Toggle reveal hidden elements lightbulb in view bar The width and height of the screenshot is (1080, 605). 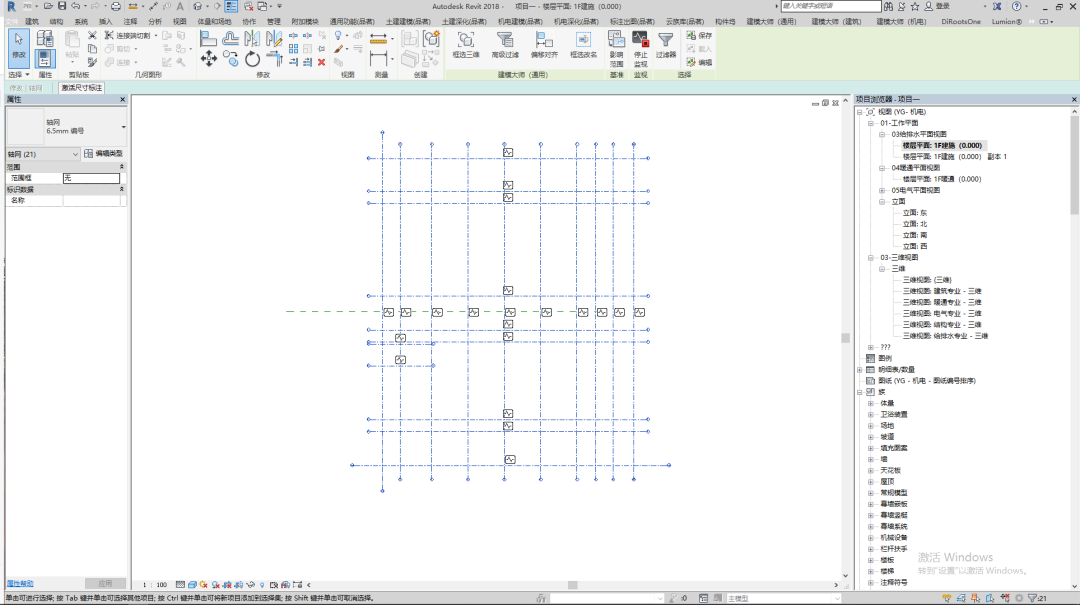pyautogui.click(x=262, y=585)
